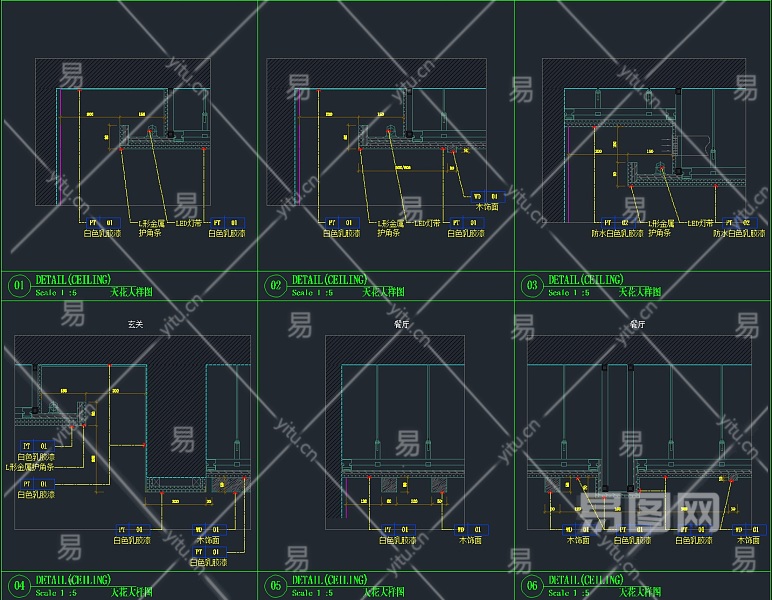Image resolution: width=772 pixels, height=600 pixels.
Task: Select 'Scale 1:5' text under detail 03
Action: click(x=569, y=293)
